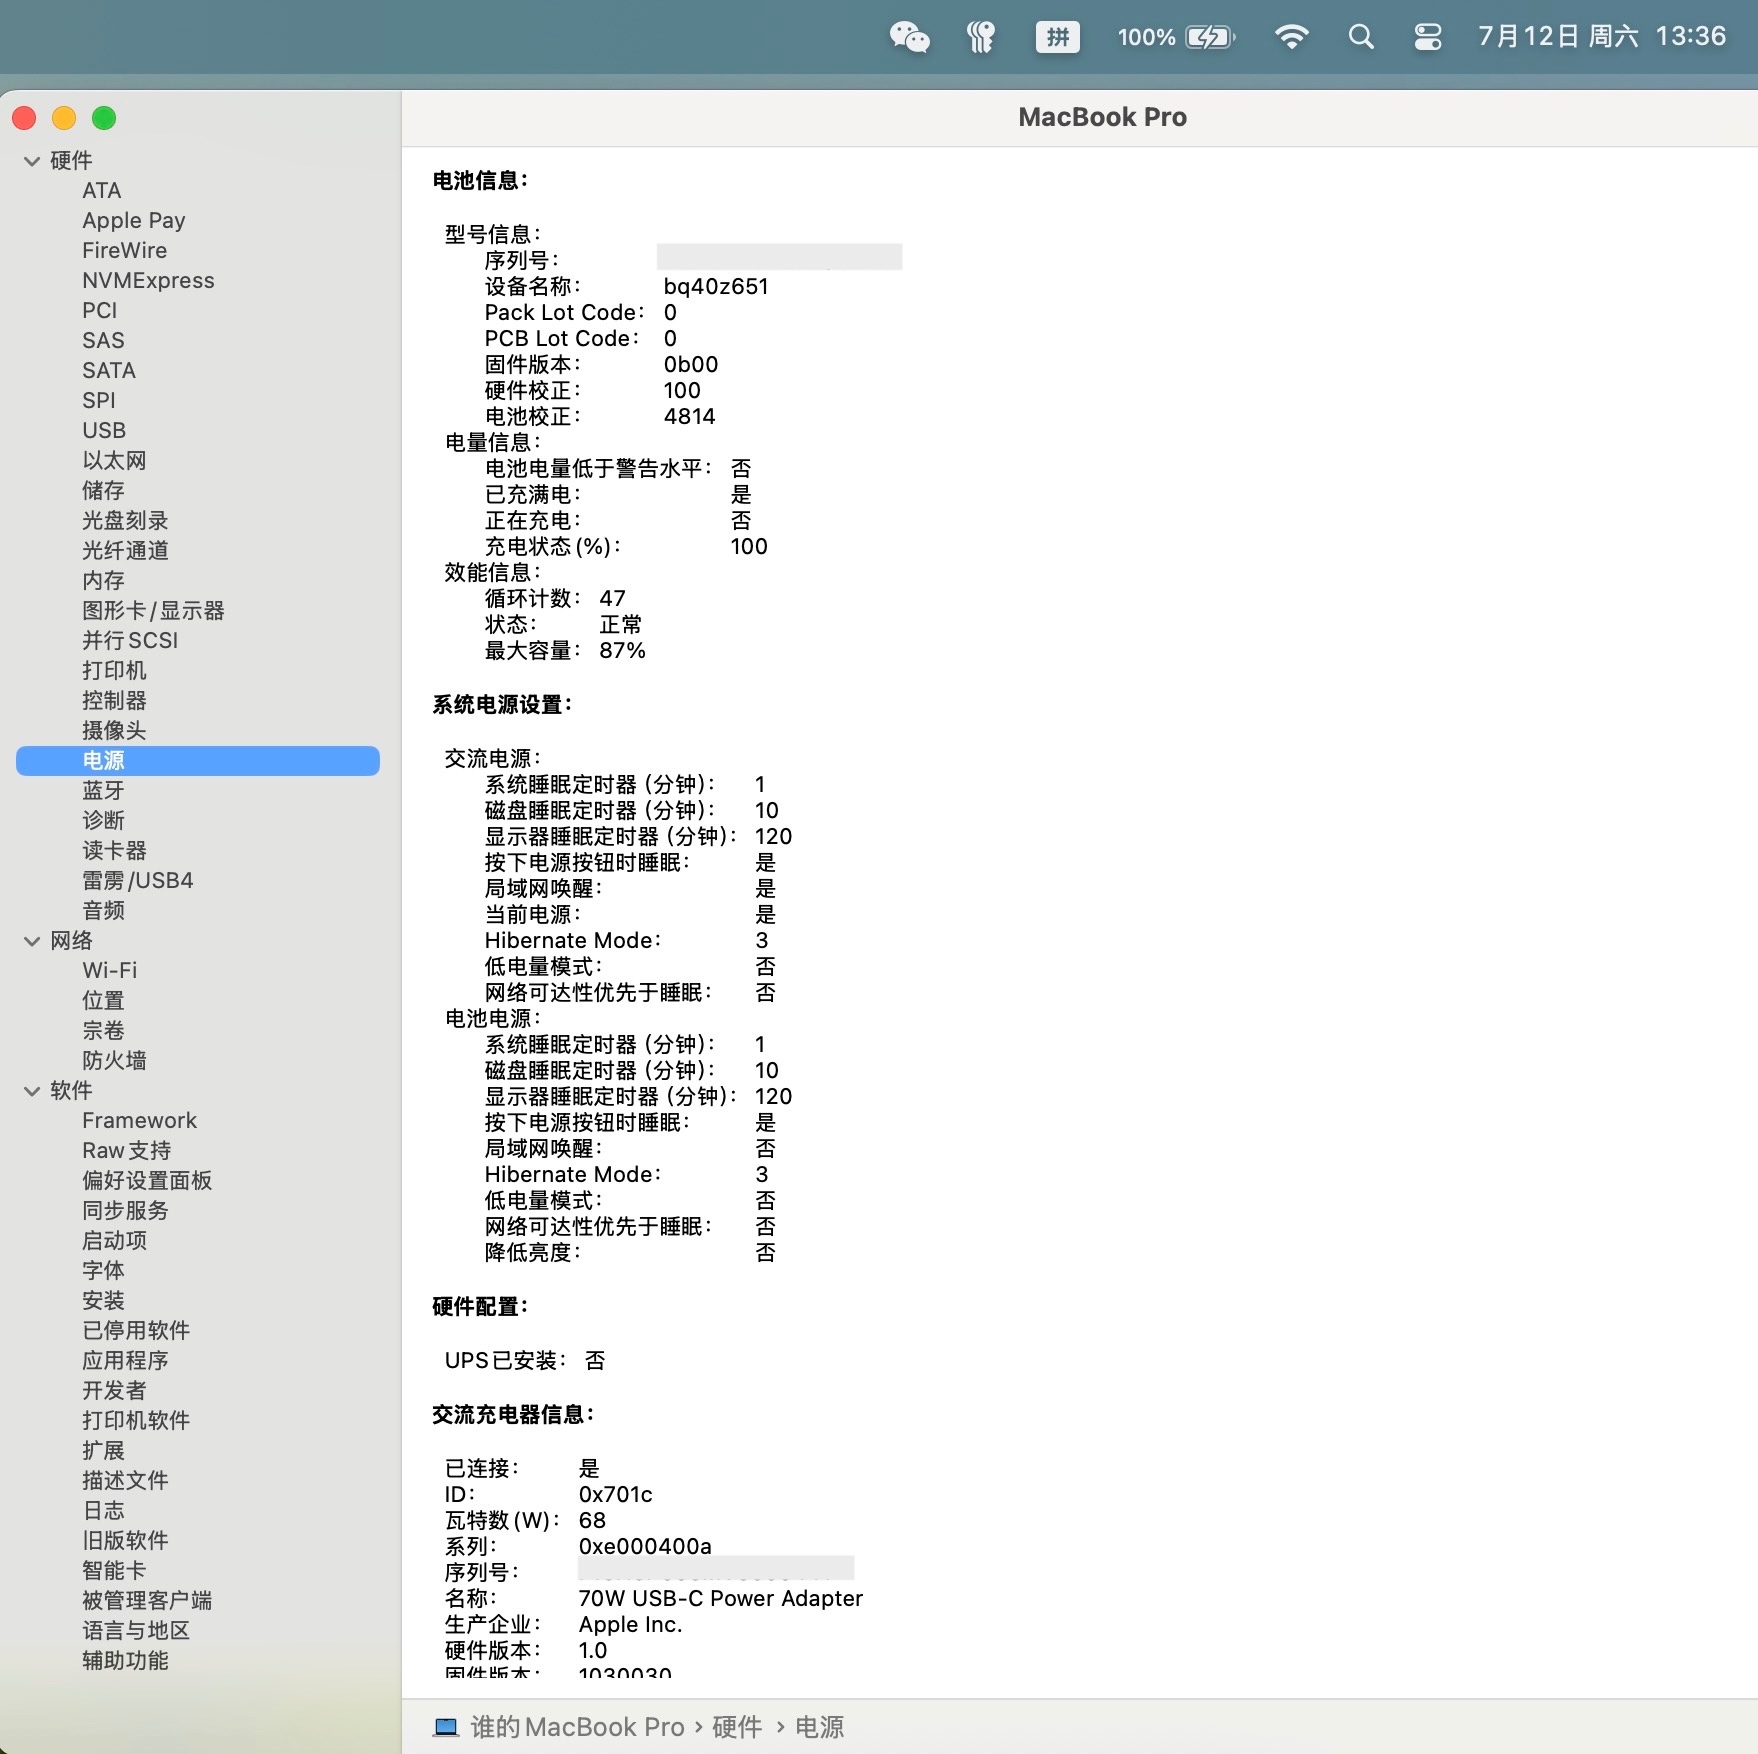This screenshot has height=1754, width=1758.
Task: Collapse the 网络 section
Action: [x=32, y=941]
